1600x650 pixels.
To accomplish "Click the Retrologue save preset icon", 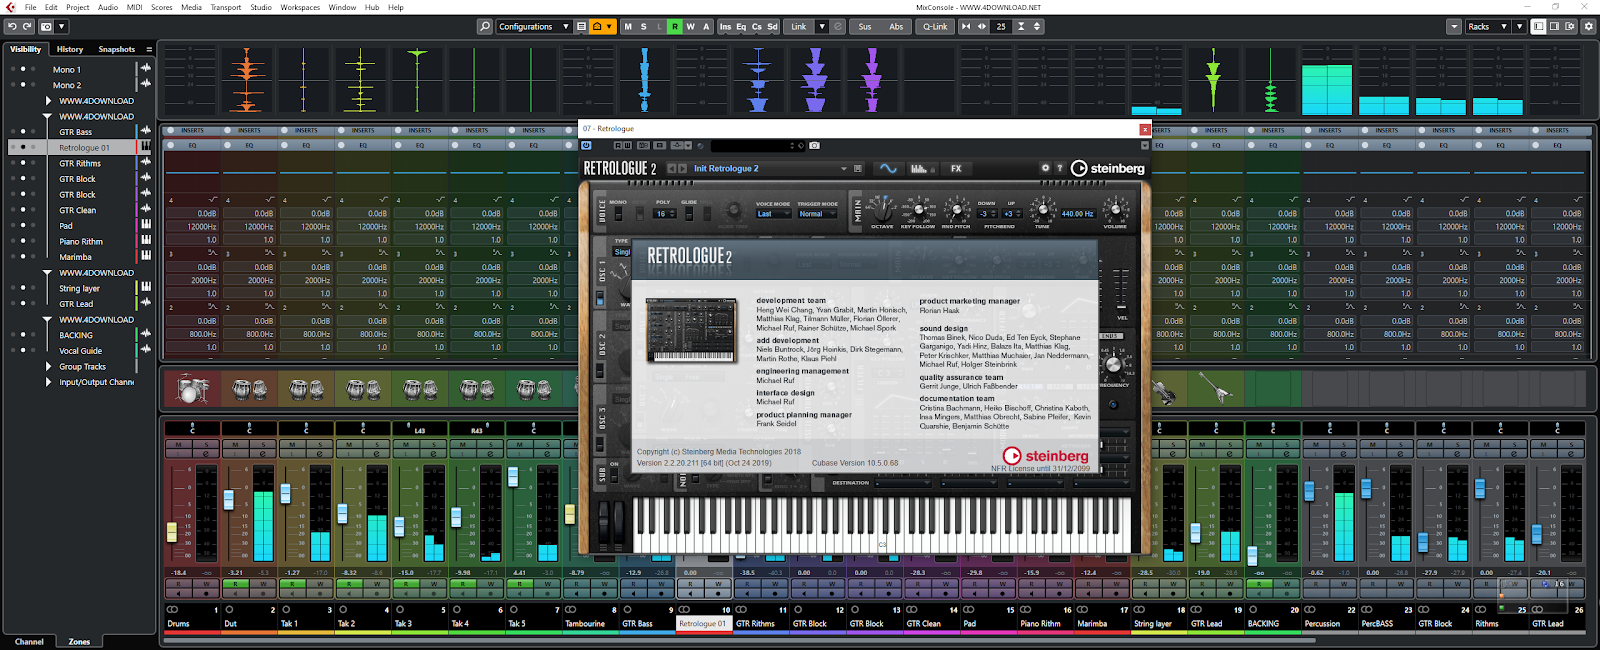I will click(857, 169).
